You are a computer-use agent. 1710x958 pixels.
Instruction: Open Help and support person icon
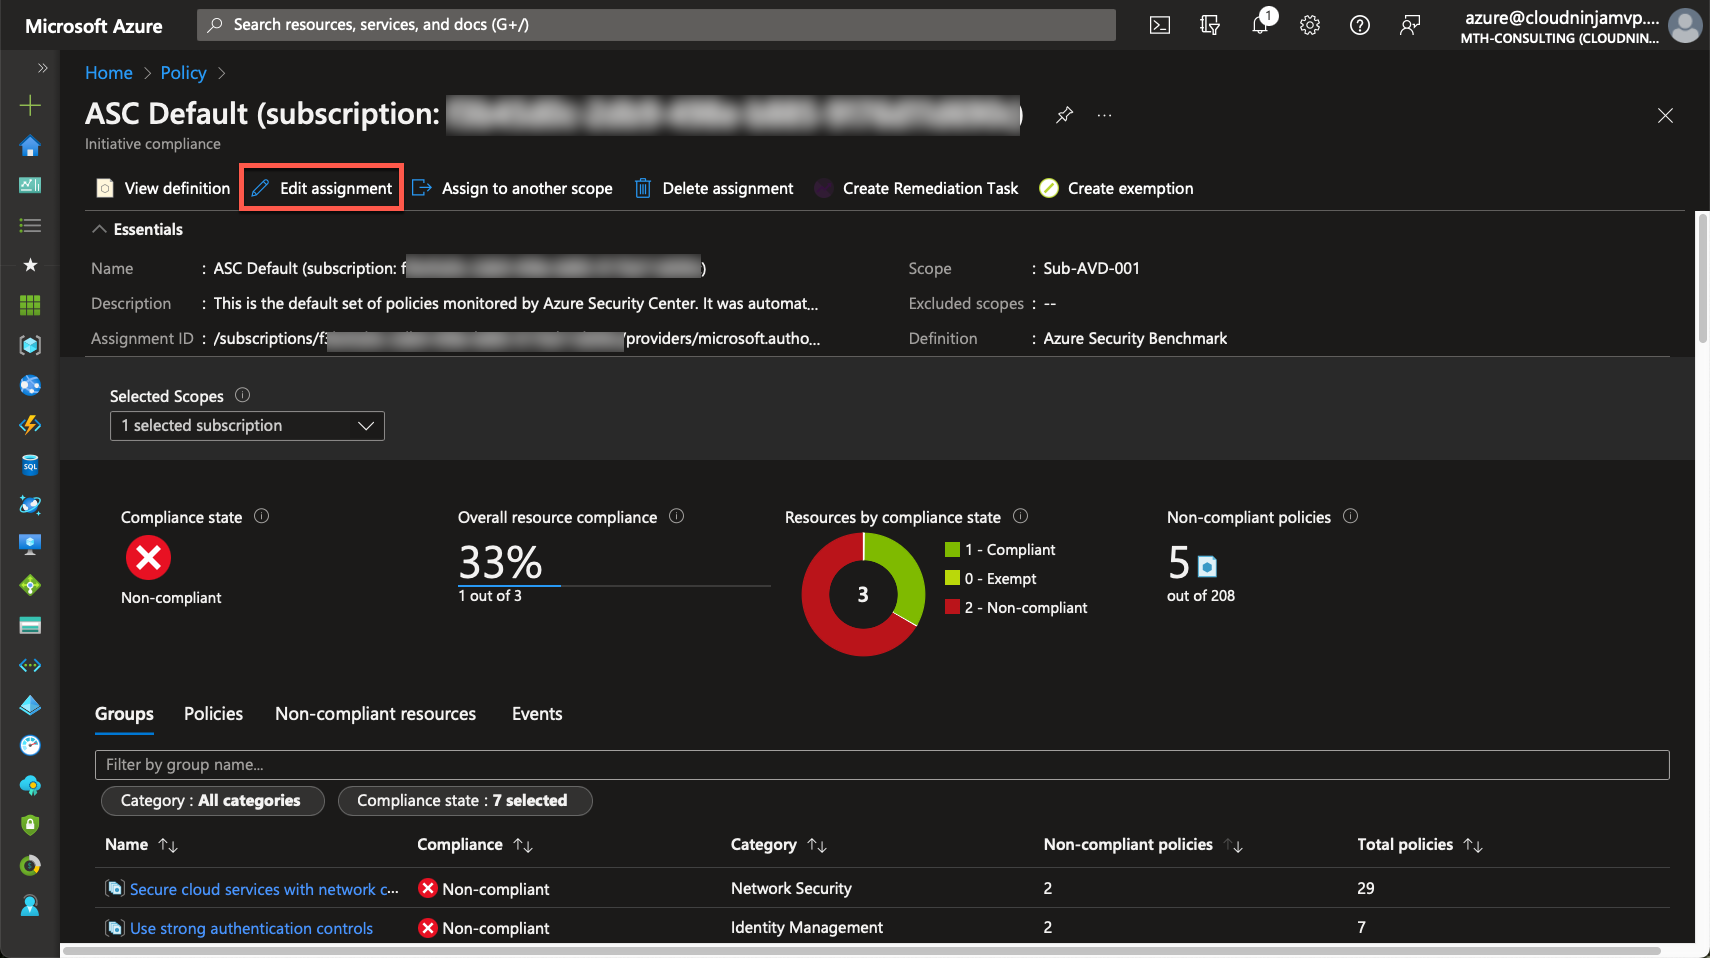(x=30, y=905)
